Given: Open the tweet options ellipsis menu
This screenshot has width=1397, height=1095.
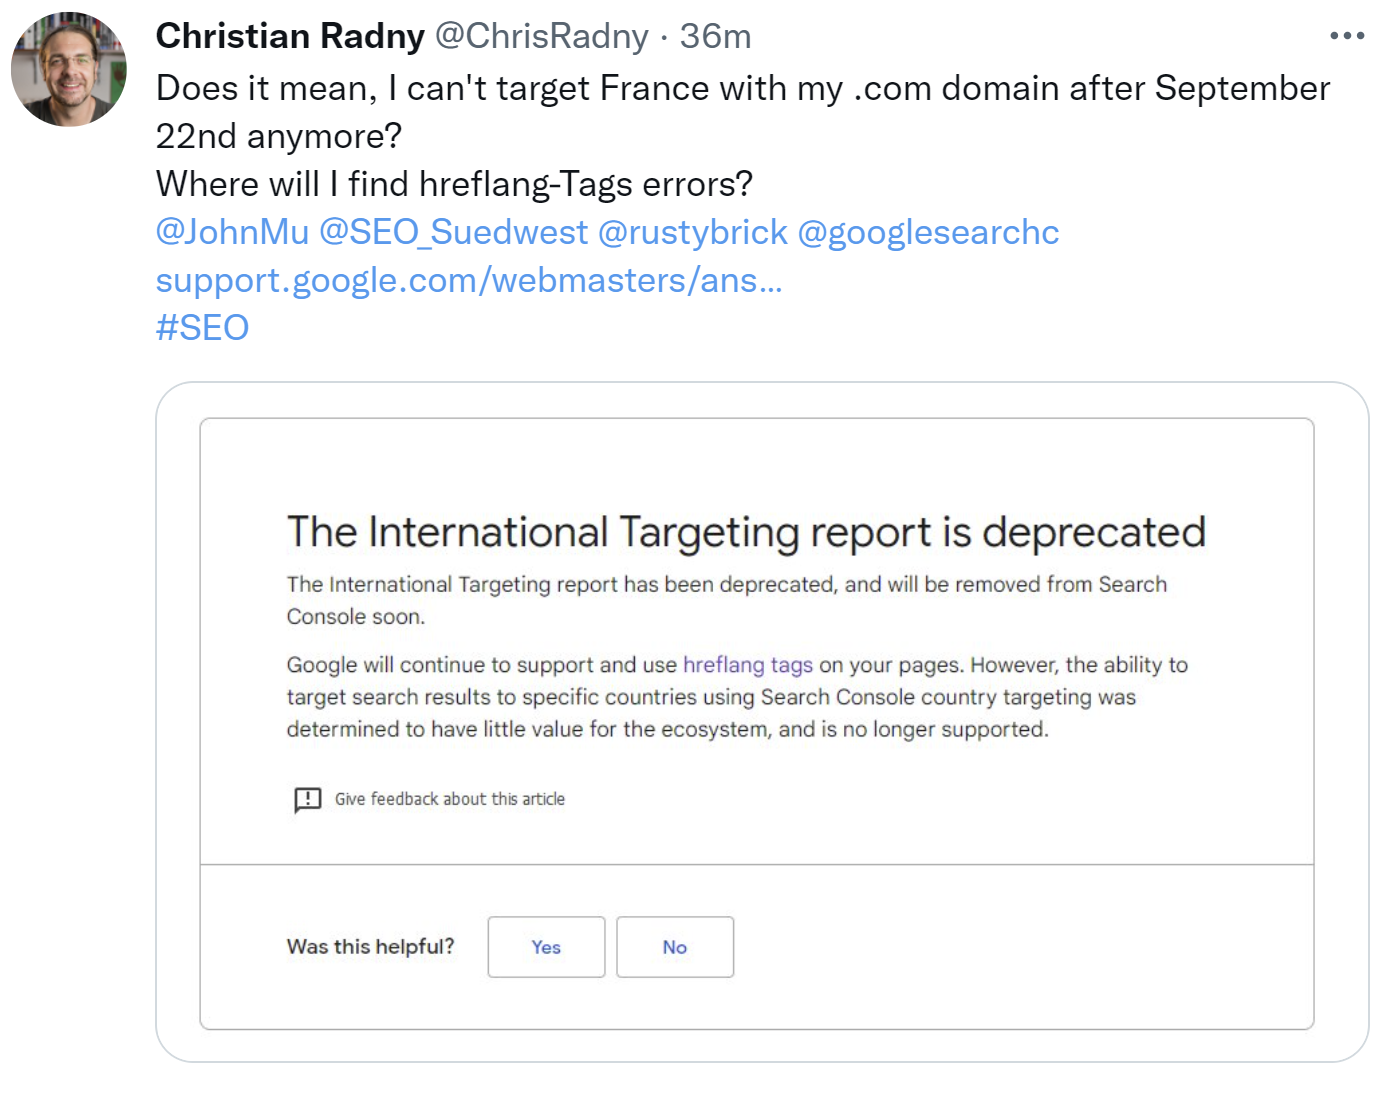Looking at the screenshot, I should pyautogui.click(x=1348, y=34).
